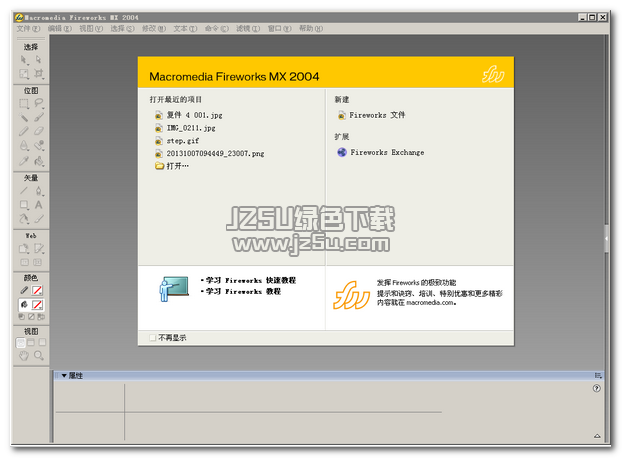
Task: Click the Hide slices and hotspots icon
Action: pyautogui.click(x=24, y=262)
